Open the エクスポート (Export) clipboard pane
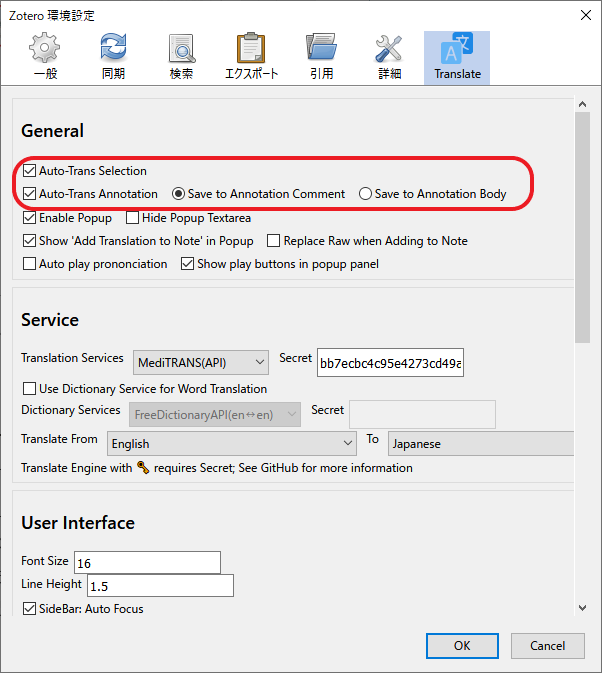 [251, 57]
